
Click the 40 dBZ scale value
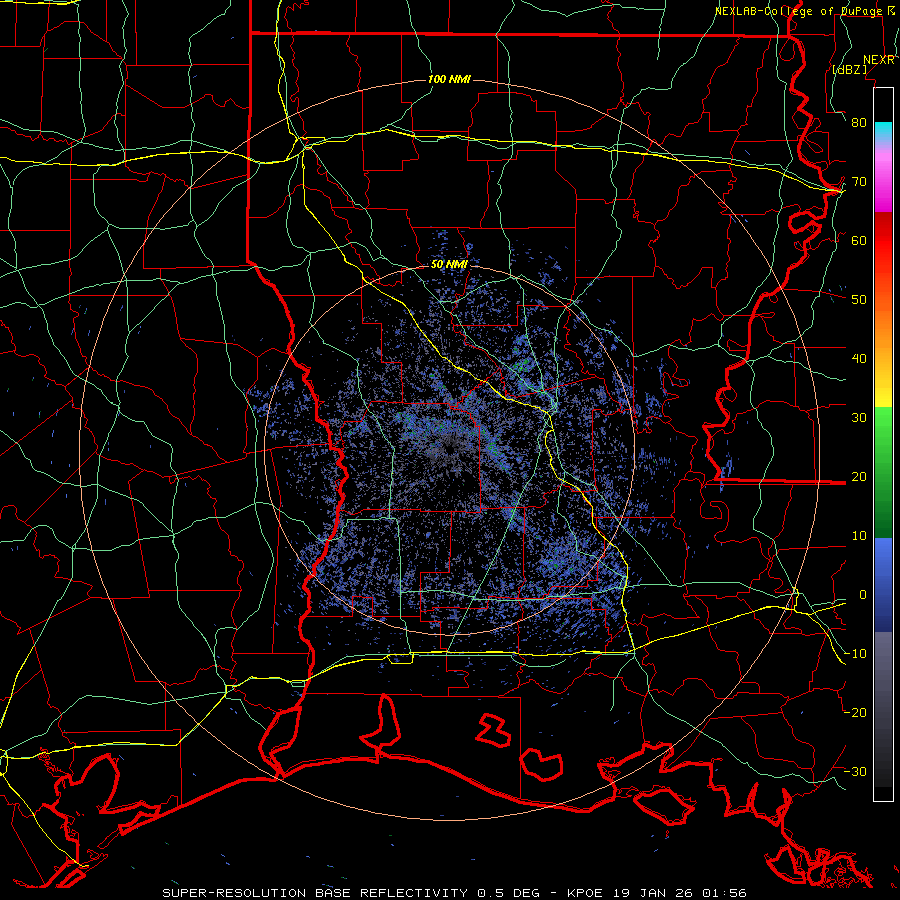tap(859, 359)
